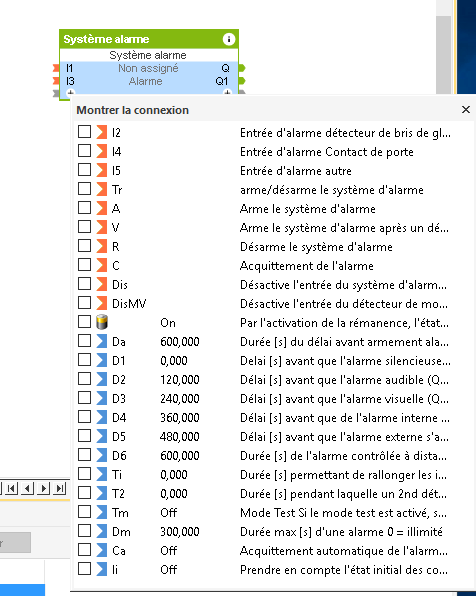The image size is (476, 596).
Task: Enable the I5 connection checkbox
Action: click(84, 170)
